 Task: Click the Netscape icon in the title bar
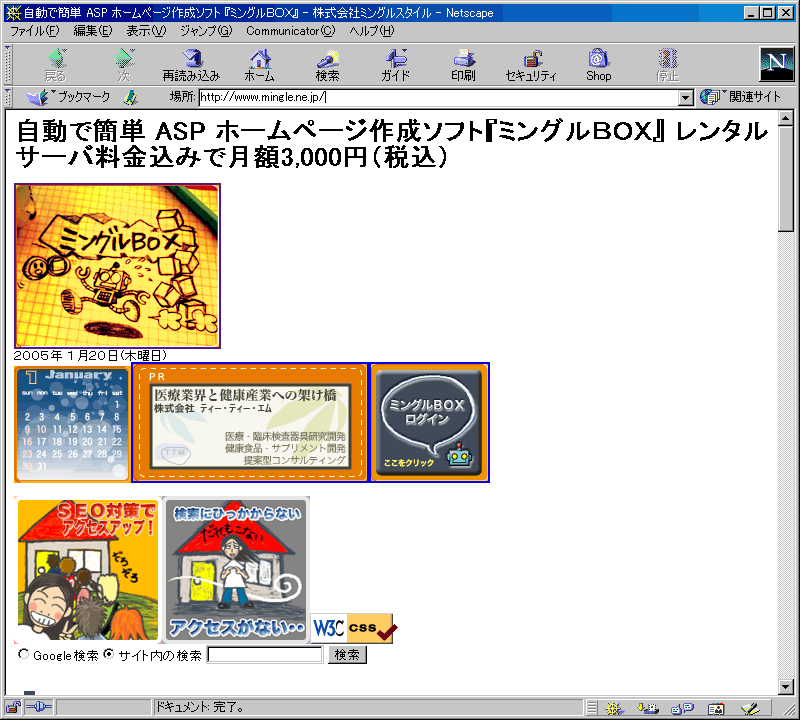pos(13,13)
